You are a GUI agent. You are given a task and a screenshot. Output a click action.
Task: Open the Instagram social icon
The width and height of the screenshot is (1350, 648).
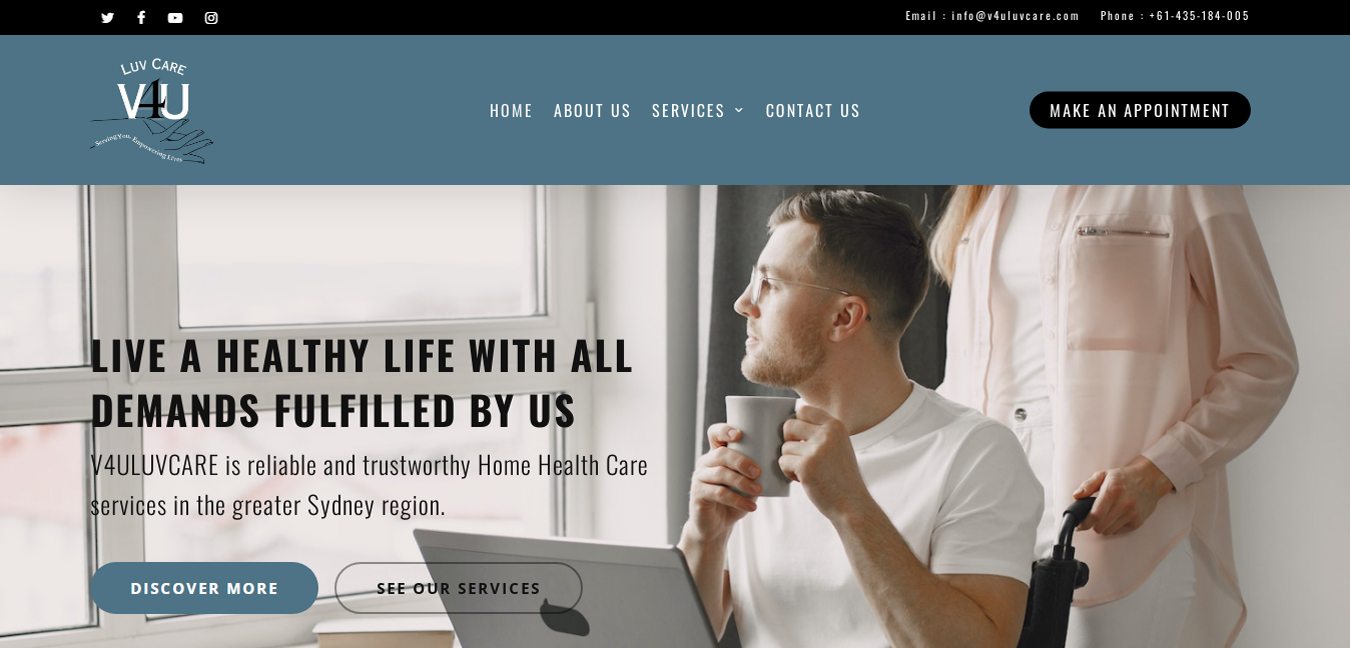(x=211, y=18)
